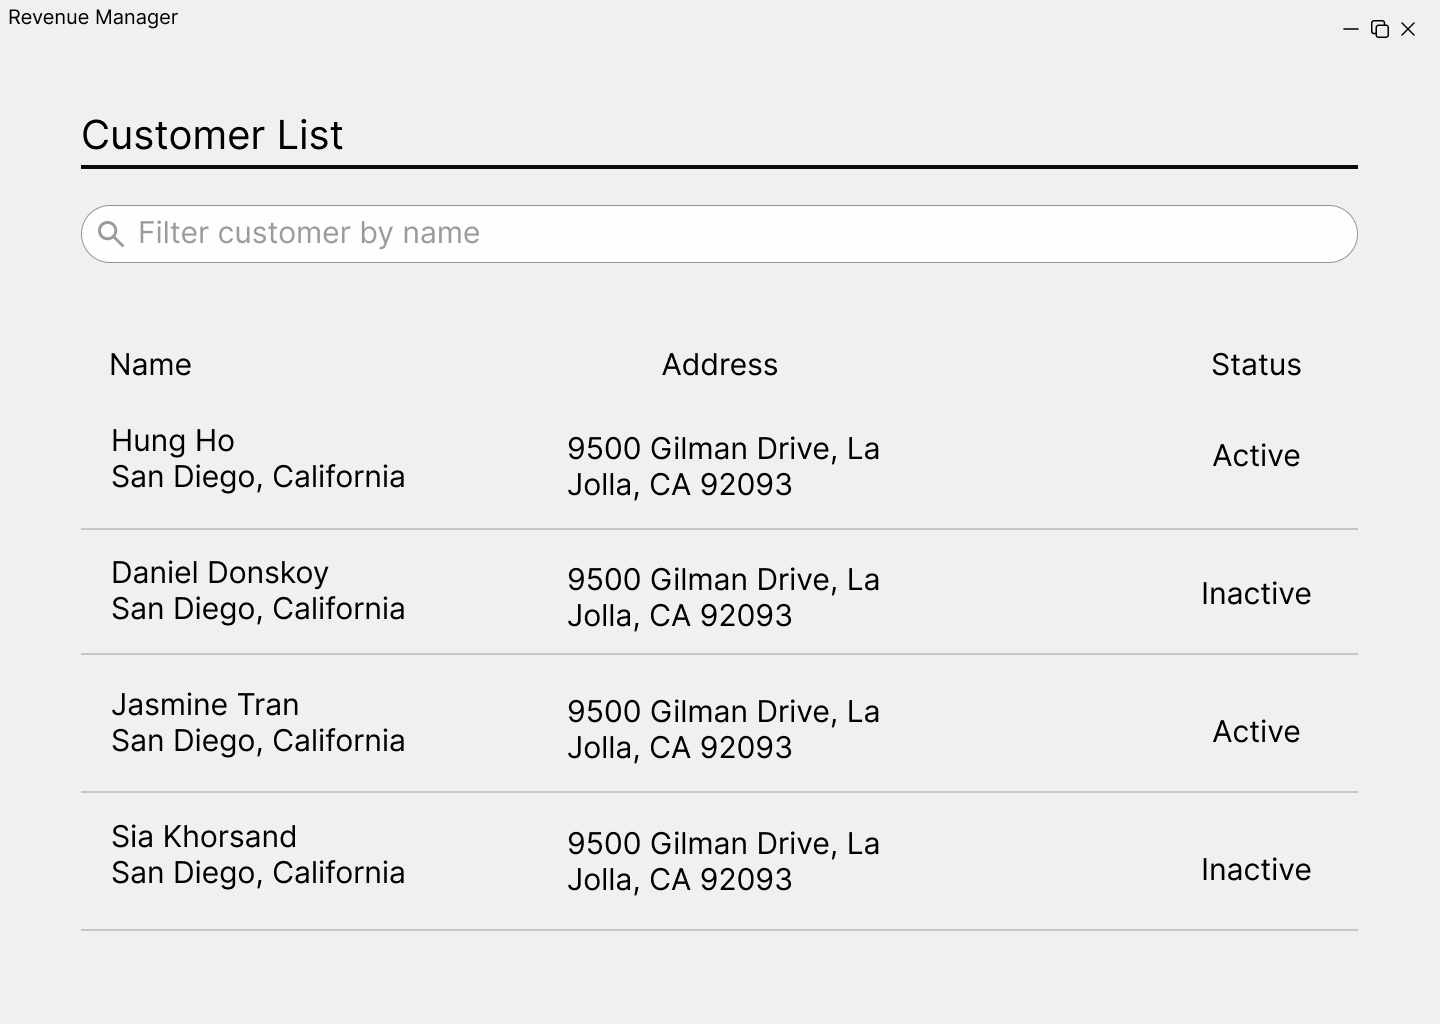1440x1024 pixels.
Task: Click the address in Daniel Donskoy's row
Action: point(723,598)
